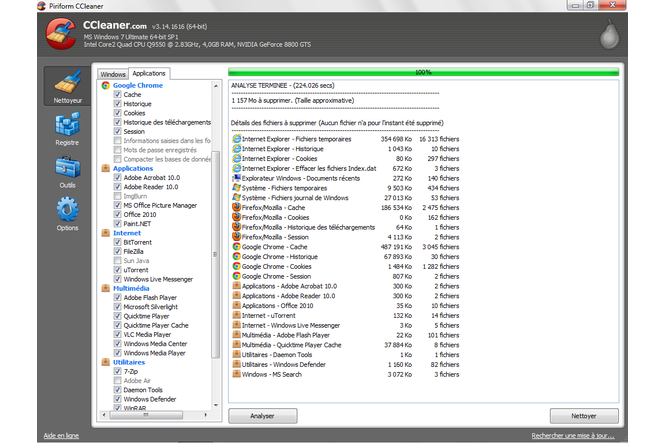Enable the ImgBurn checkbox

[118, 196]
